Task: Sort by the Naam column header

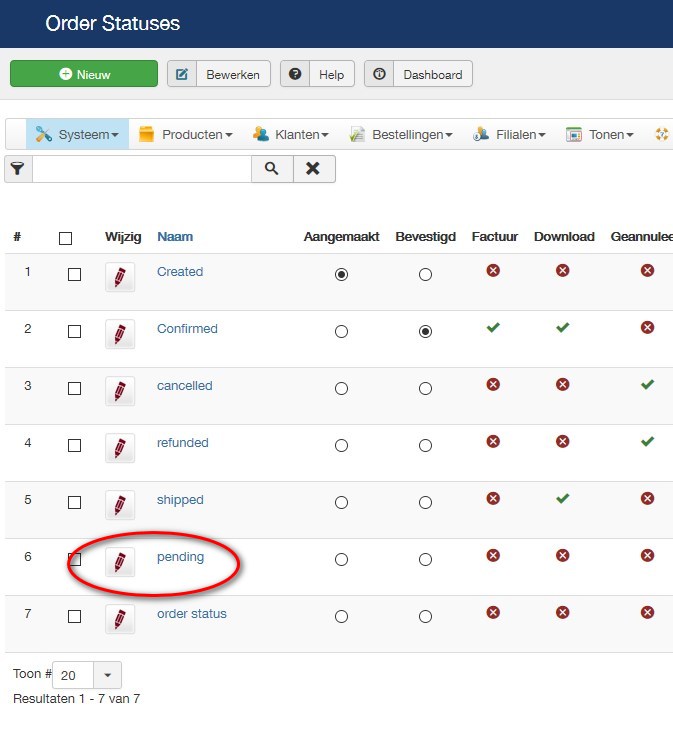Action: 175,237
